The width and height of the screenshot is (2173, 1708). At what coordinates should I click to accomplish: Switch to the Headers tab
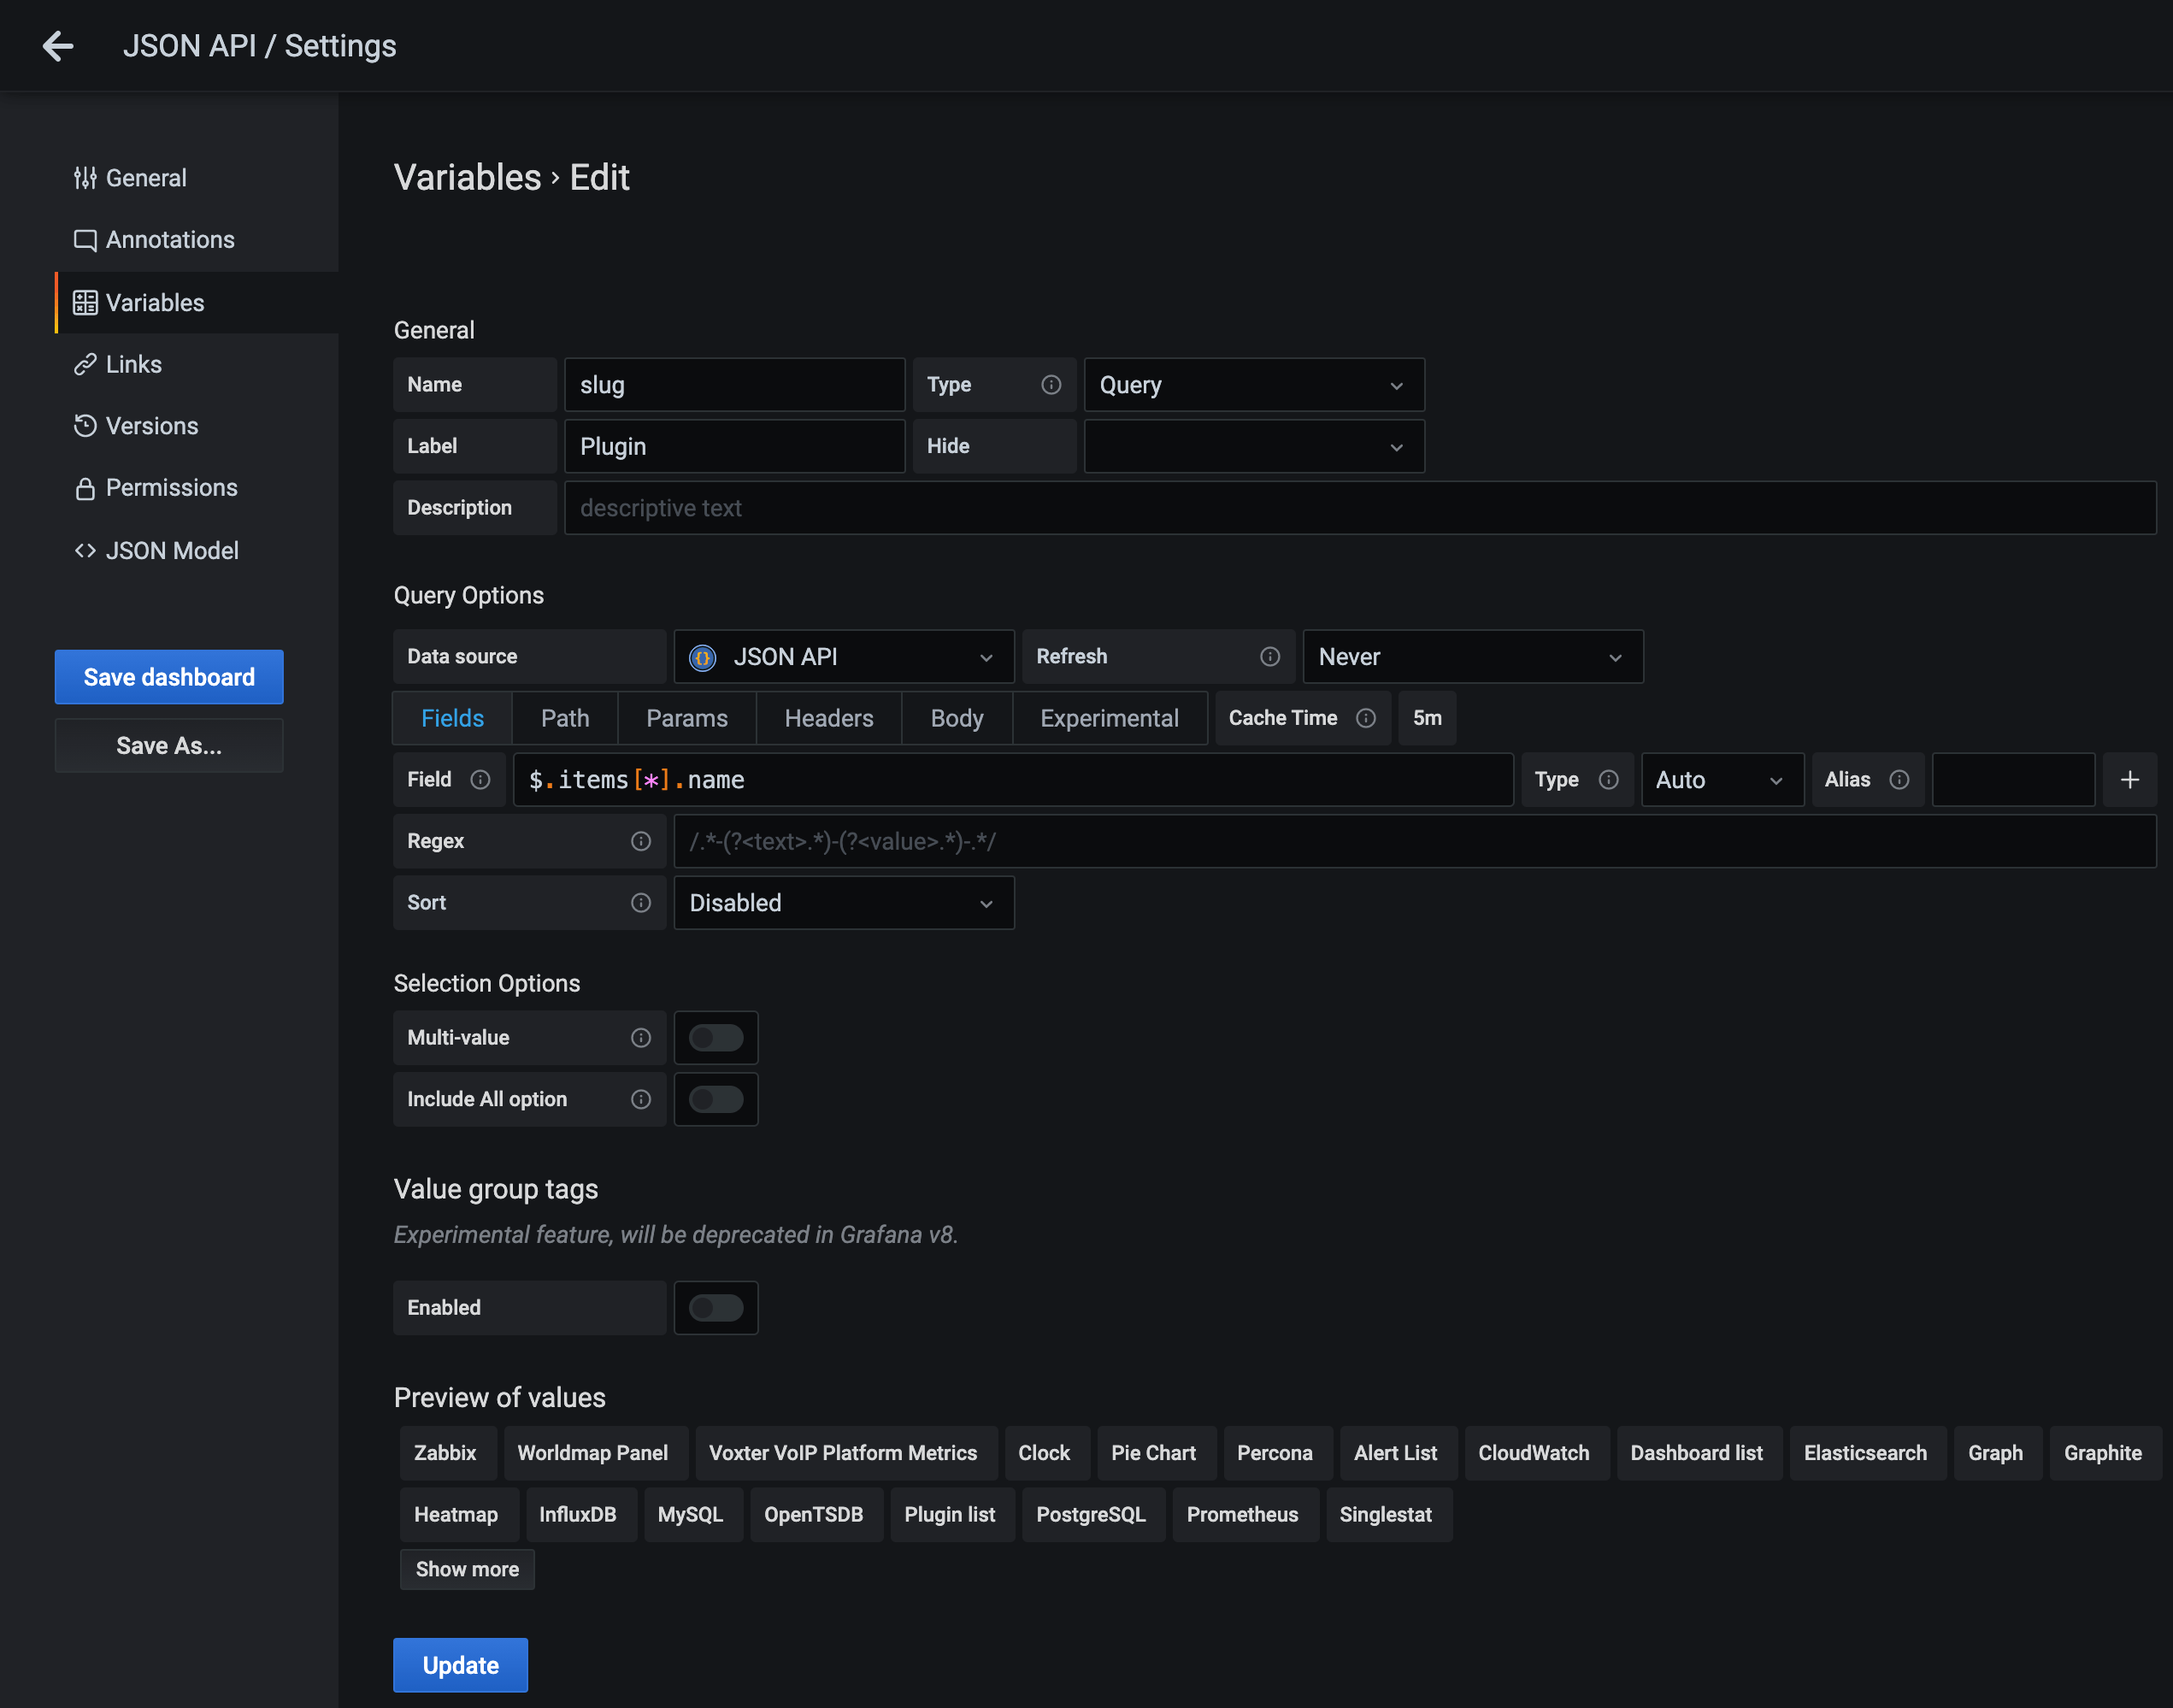tap(828, 718)
